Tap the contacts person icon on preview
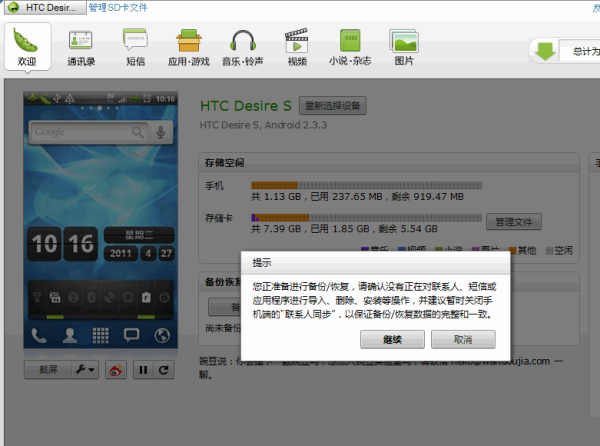Image resolution: width=600 pixels, height=446 pixels. coord(70,335)
